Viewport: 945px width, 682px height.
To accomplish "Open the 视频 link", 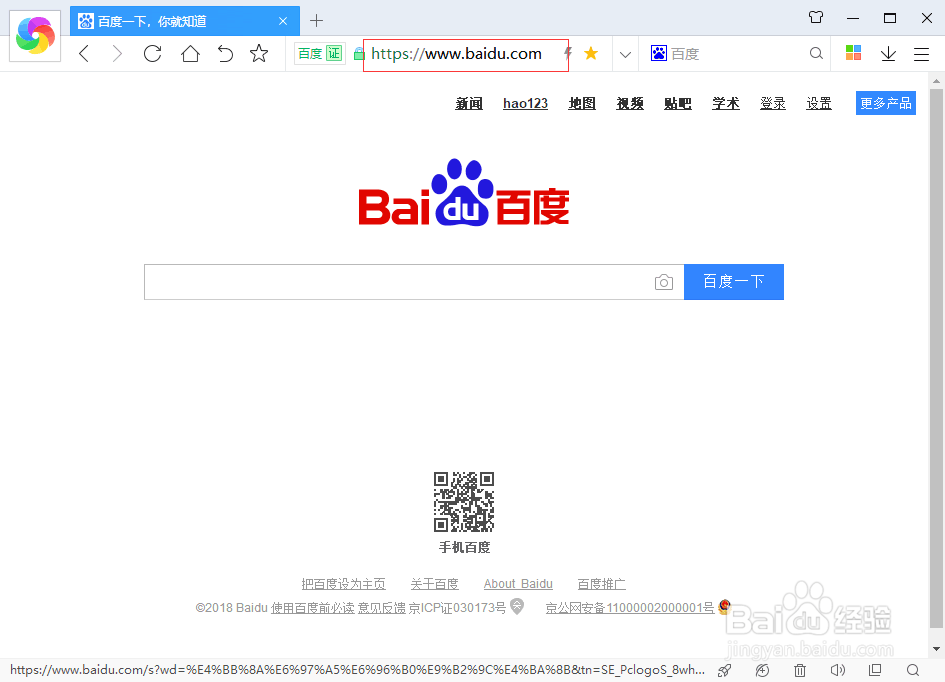I will pos(630,104).
